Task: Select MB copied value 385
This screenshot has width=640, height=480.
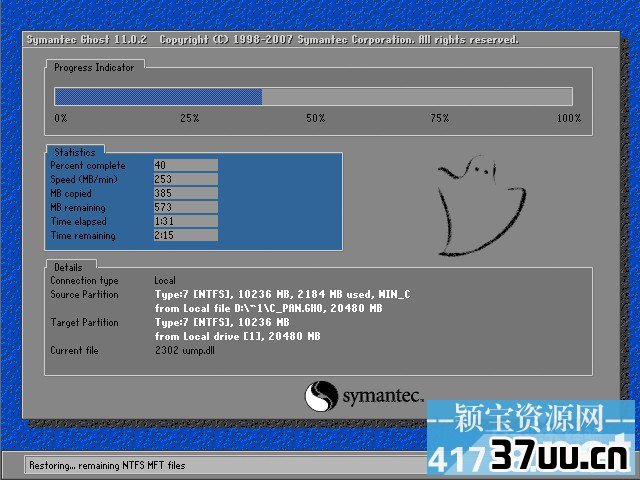Action: (x=186, y=193)
